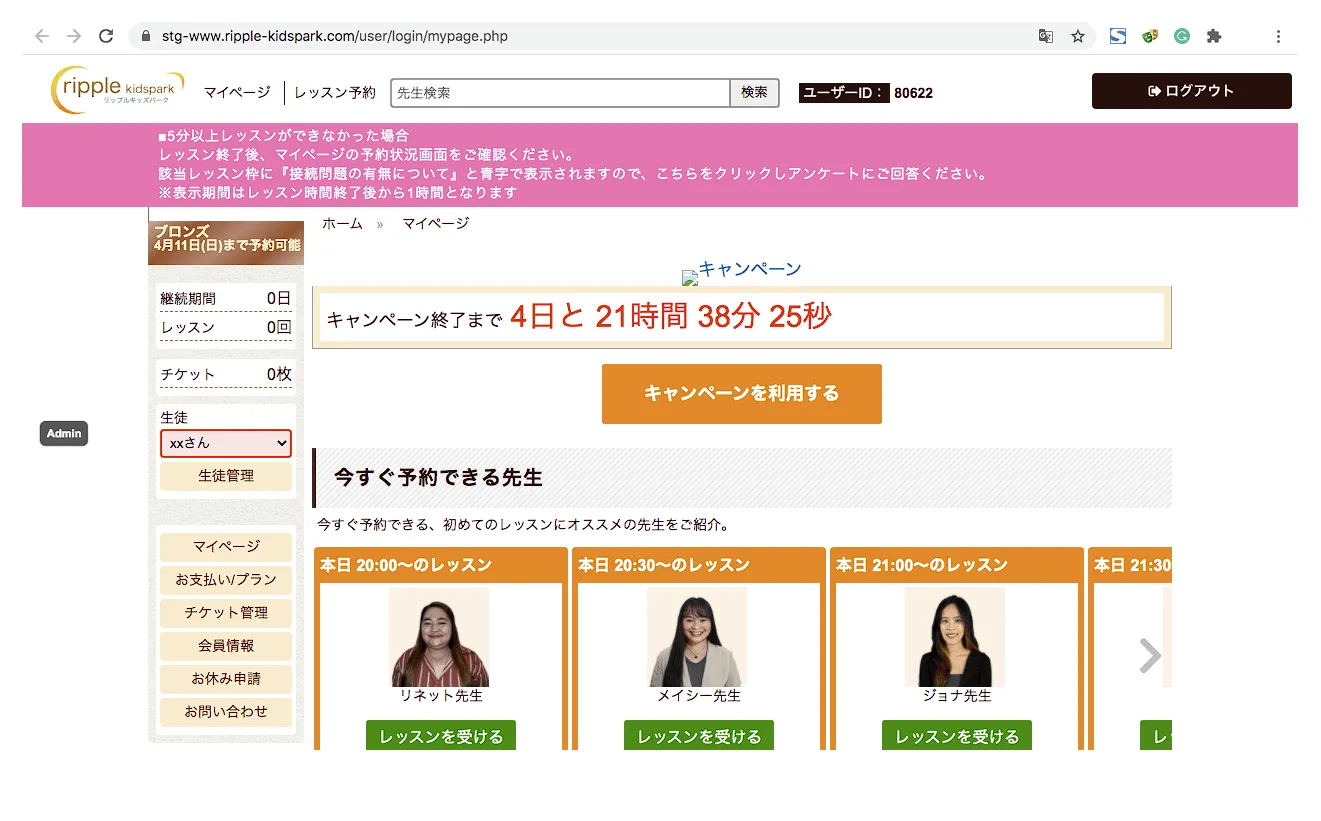The width and height of the screenshot is (1321, 821).
Task: Click the translate page icon
Action: coord(1046,36)
